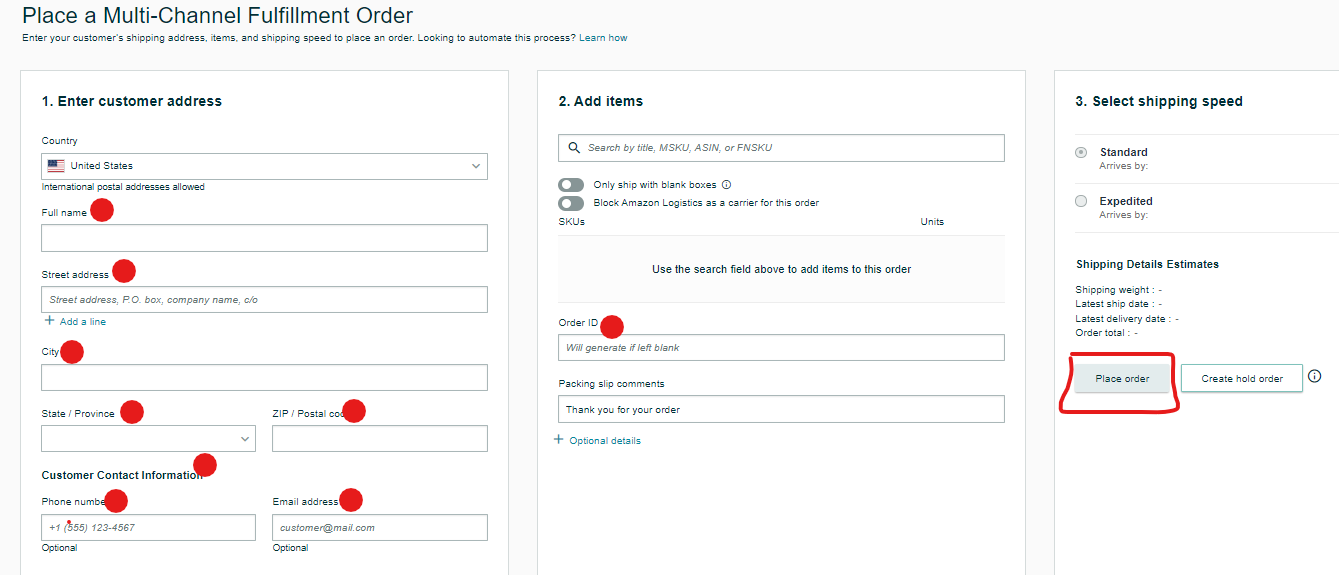The image size is (1339, 575).
Task: Click the info icon next to blank boxes
Action: click(x=727, y=185)
